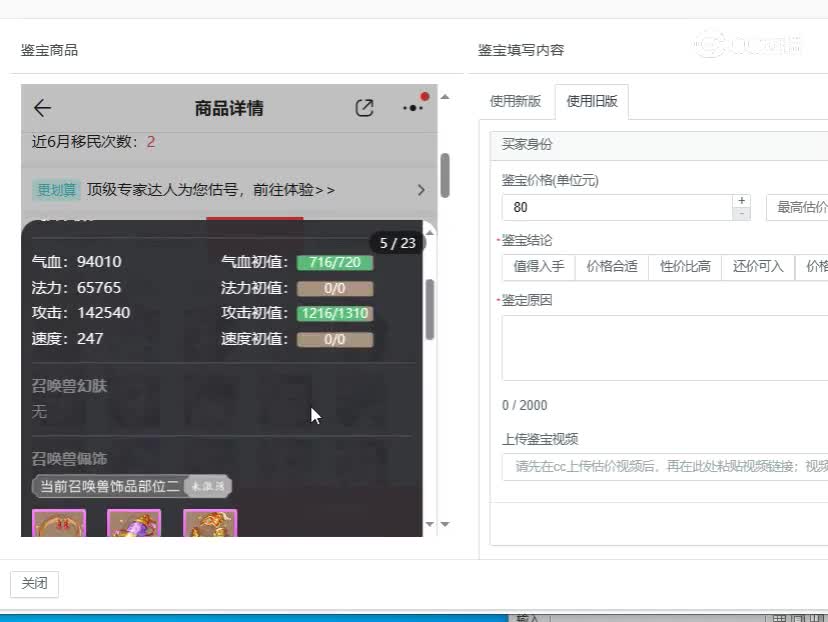
Task: Click the 近6月移民次数 value 2
Action: point(150,142)
